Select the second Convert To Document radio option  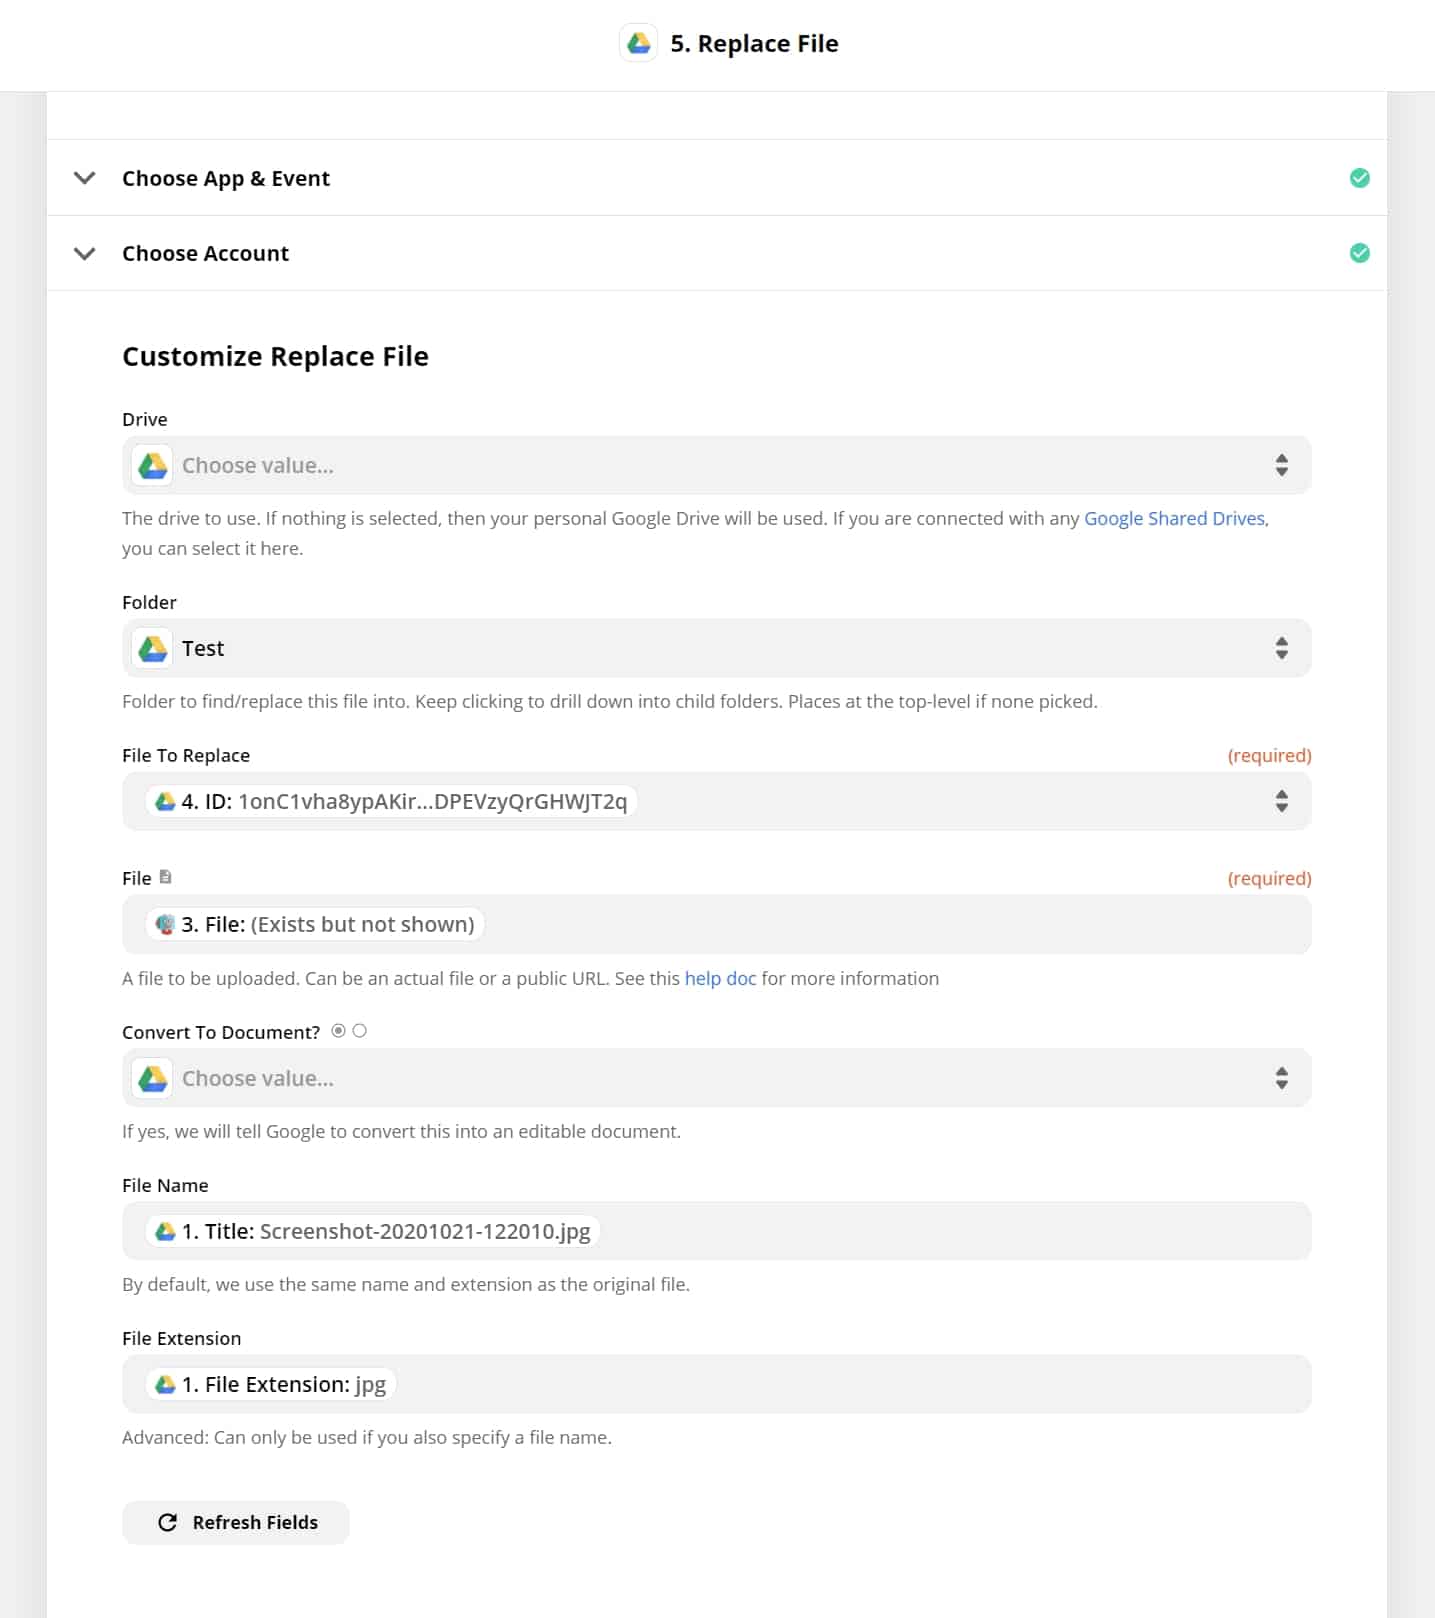click(360, 1031)
